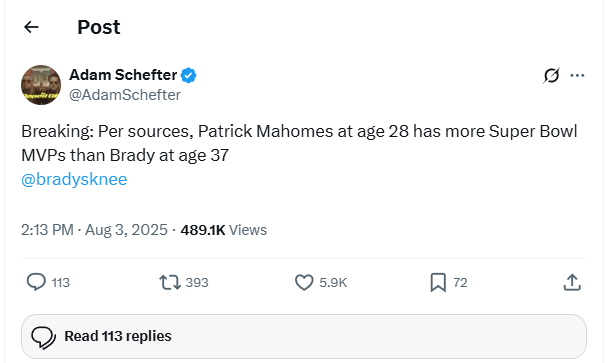Click the 5.9K likes count

333,283
